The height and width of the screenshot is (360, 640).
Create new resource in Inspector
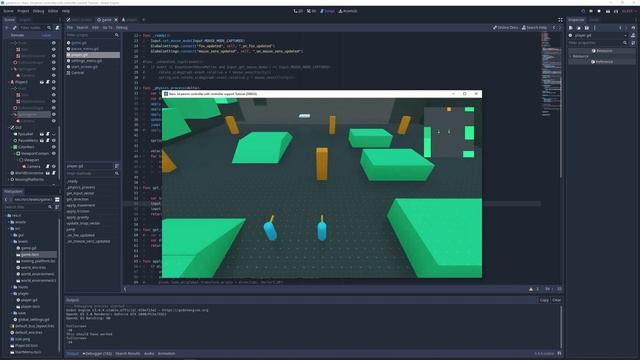[x=571, y=28]
